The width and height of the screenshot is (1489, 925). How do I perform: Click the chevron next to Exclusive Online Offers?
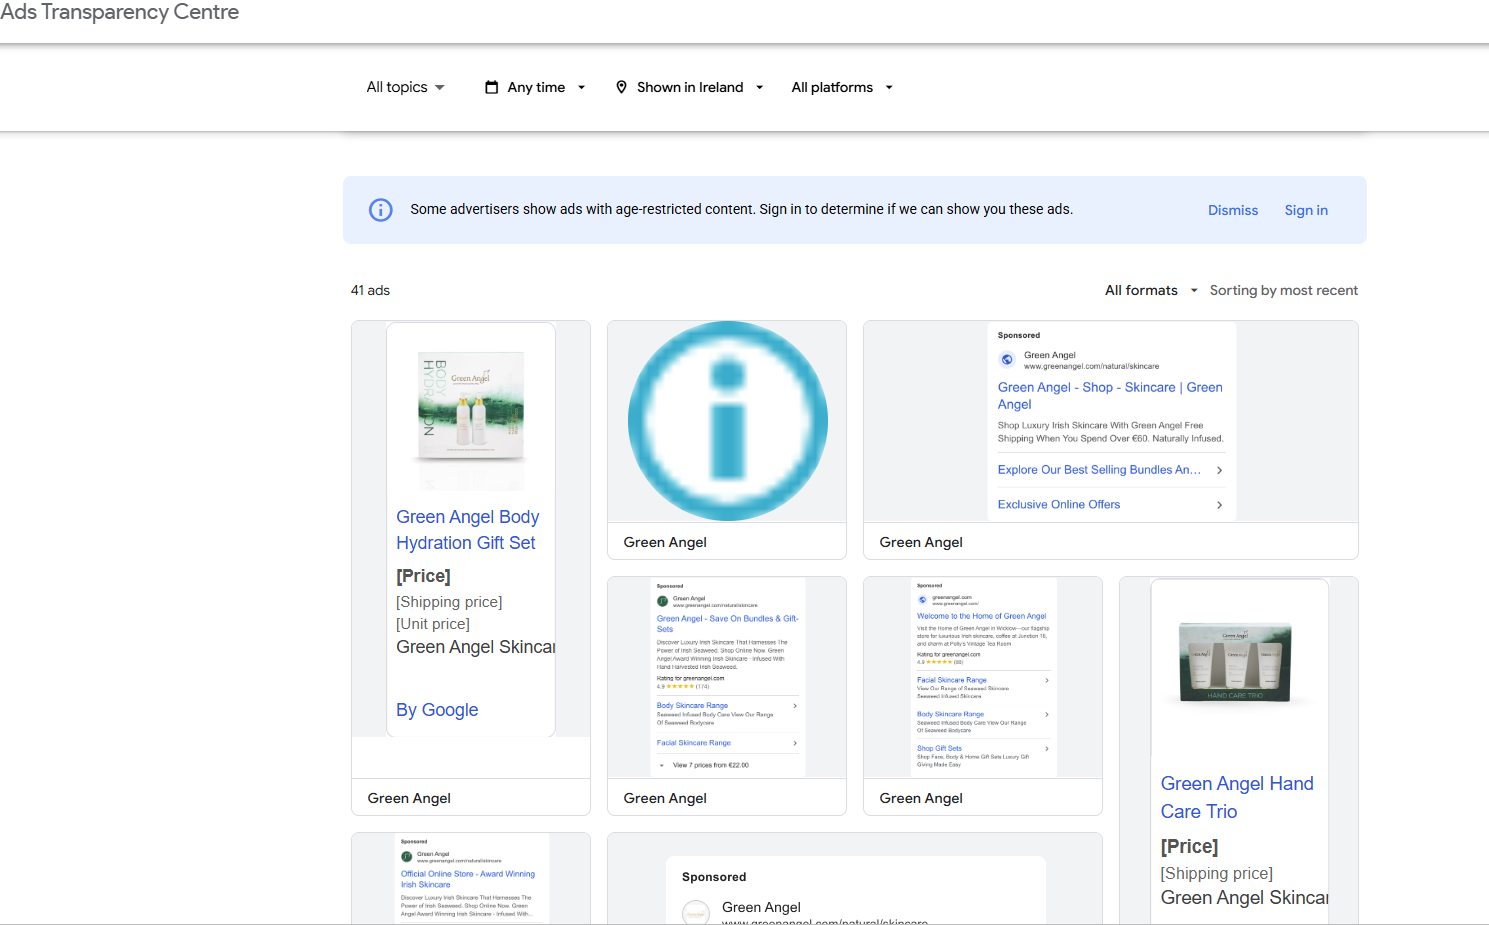click(1219, 505)
